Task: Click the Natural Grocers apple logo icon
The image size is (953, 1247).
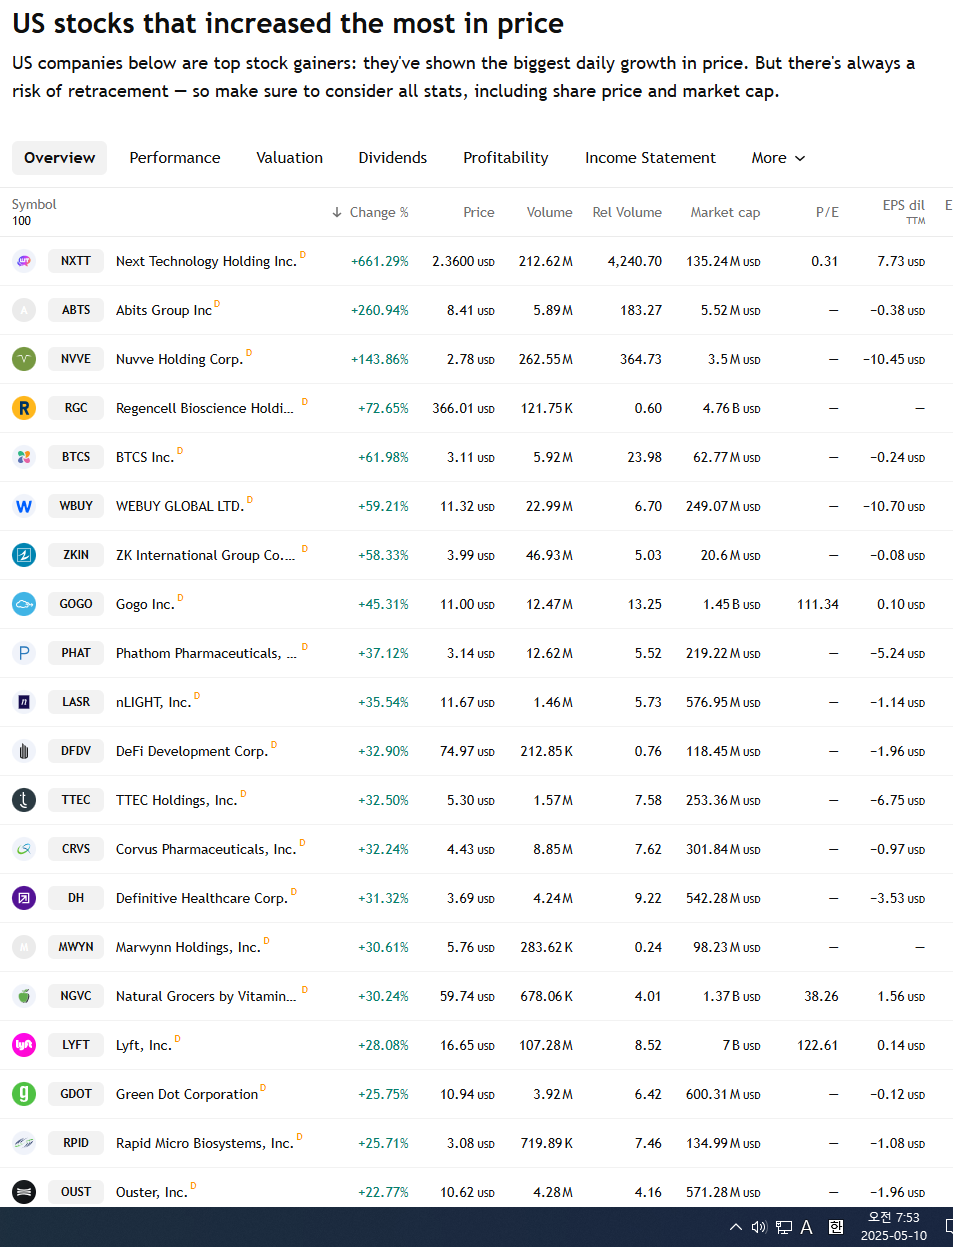Action: pyautogui.click(x=24, y=996)
